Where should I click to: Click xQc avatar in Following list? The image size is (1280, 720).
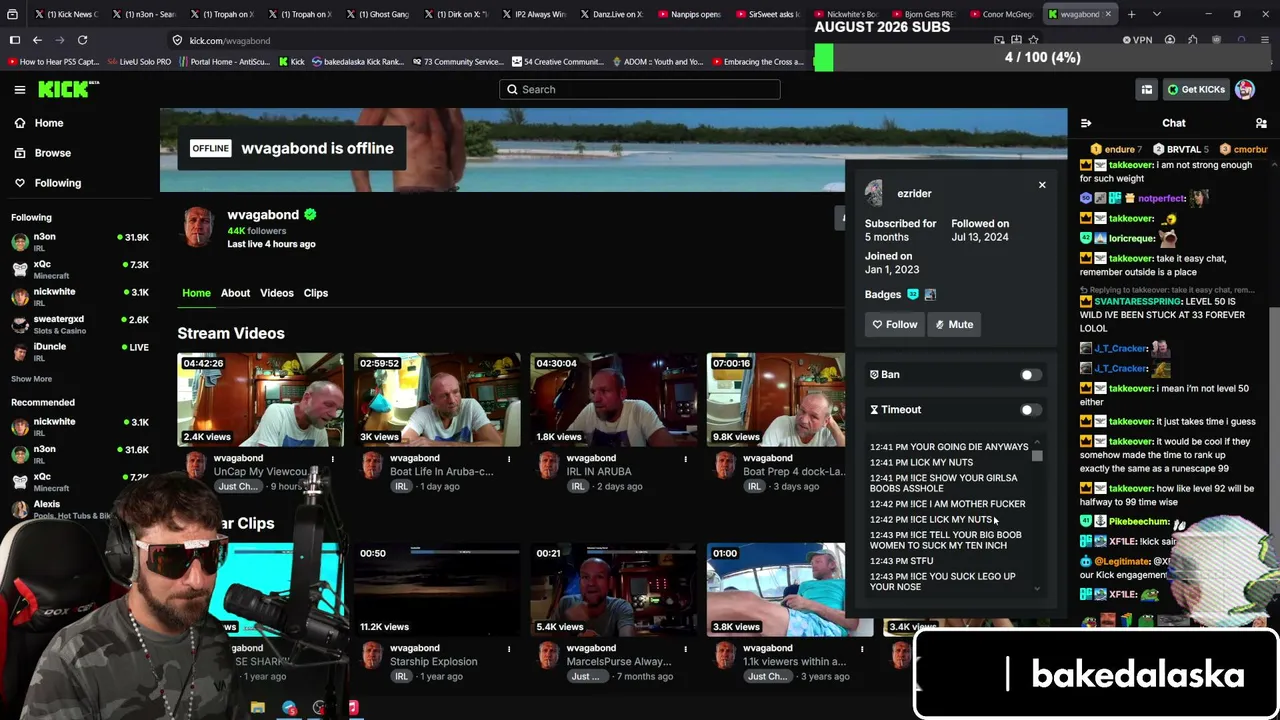point(20,269)
